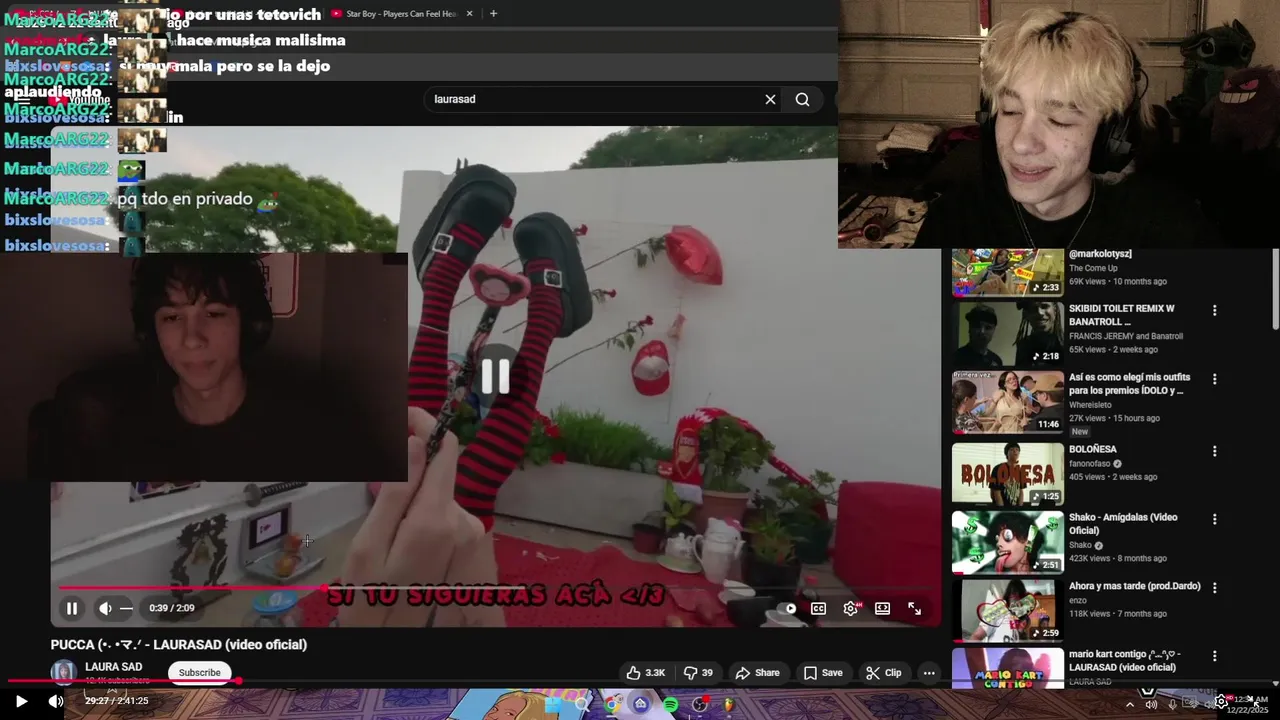
Task: Open a new browser tab
Action: pos(493,14)
